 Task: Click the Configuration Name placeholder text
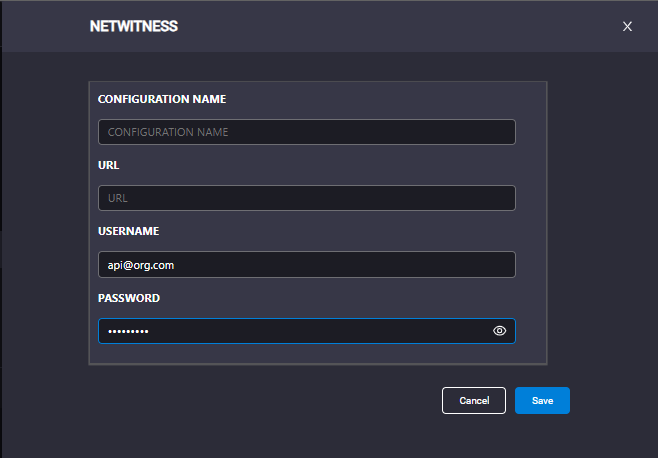[x=168, y=132]
